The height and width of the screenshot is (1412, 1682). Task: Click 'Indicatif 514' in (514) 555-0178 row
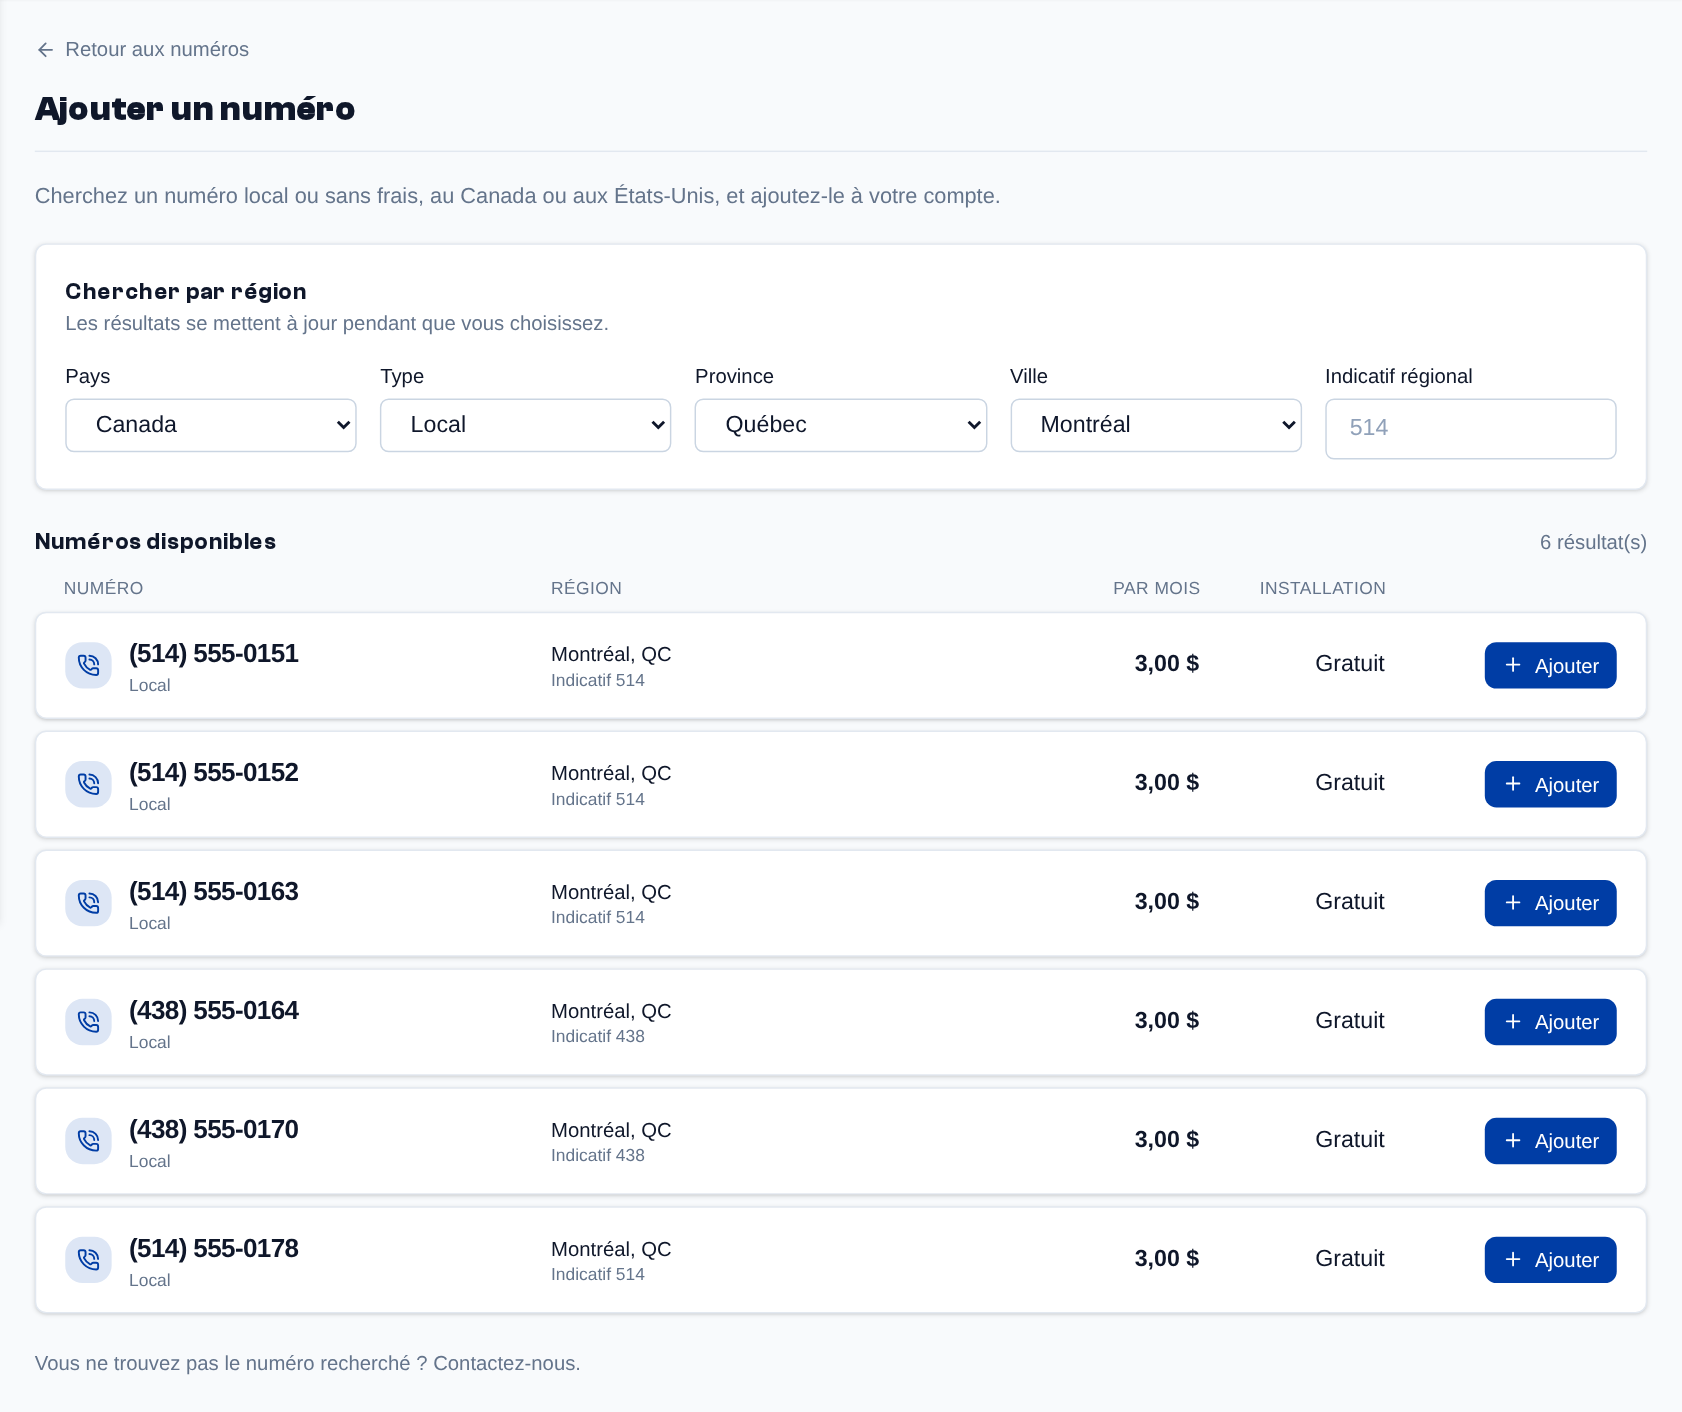pyautogui.click(x=598, y=1274)
